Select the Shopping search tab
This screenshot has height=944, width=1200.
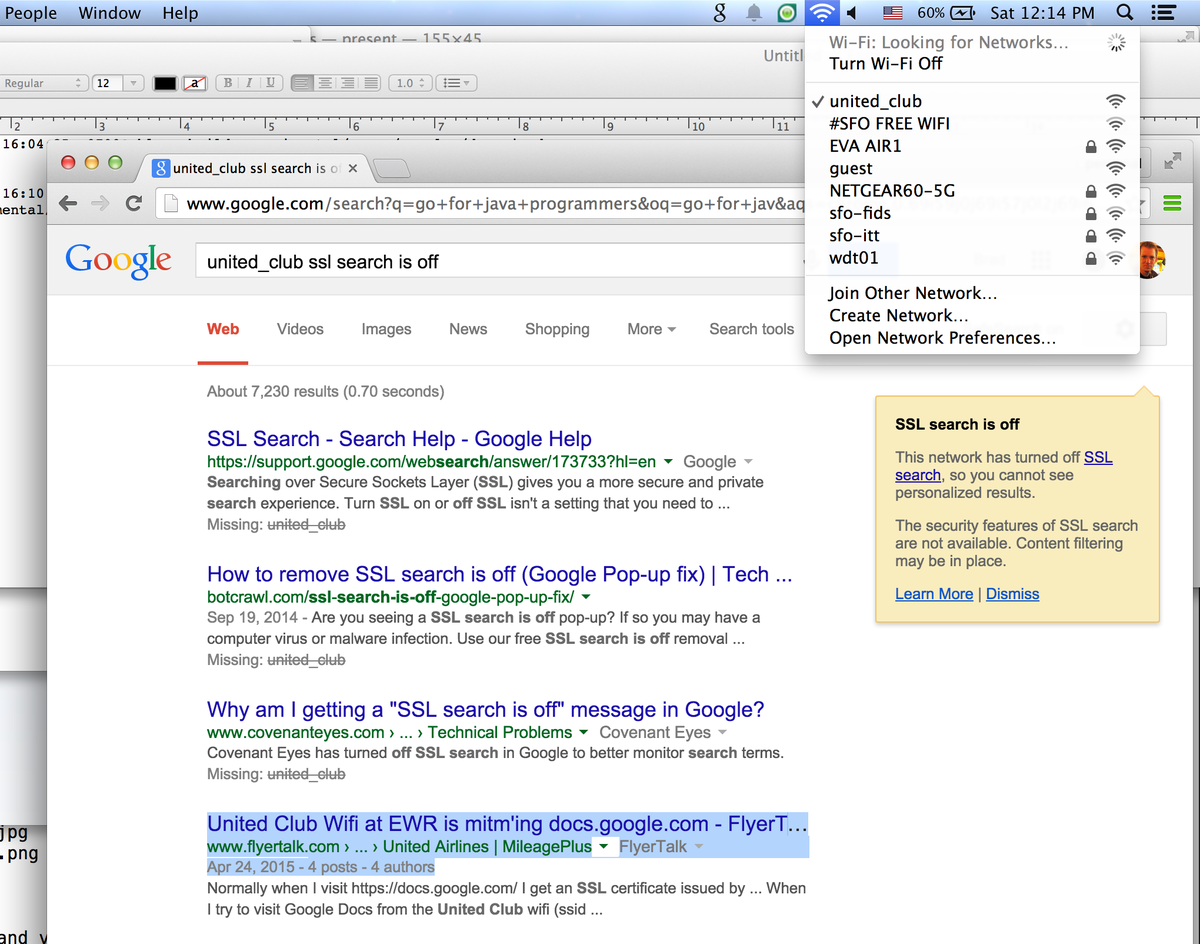pos(557,329)
